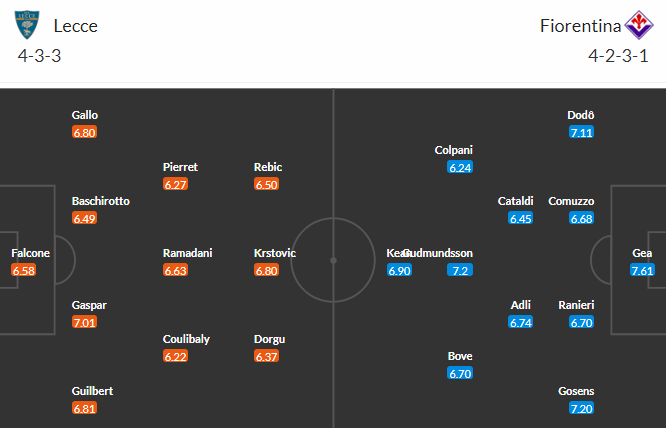Select Gea's 7.61 rating badge
Screen dimensions: 666x428
click(642, 270)
